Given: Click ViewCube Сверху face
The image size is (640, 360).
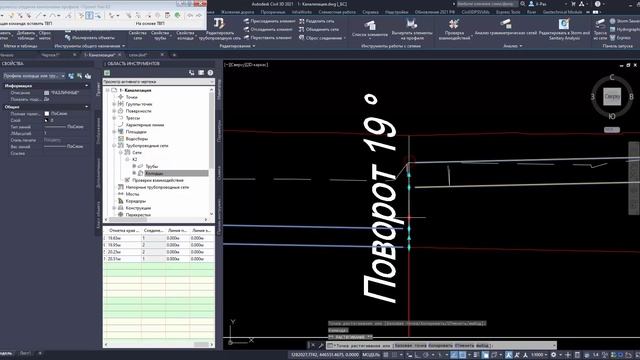Looking at the screenshot, I should coord(612,97).
